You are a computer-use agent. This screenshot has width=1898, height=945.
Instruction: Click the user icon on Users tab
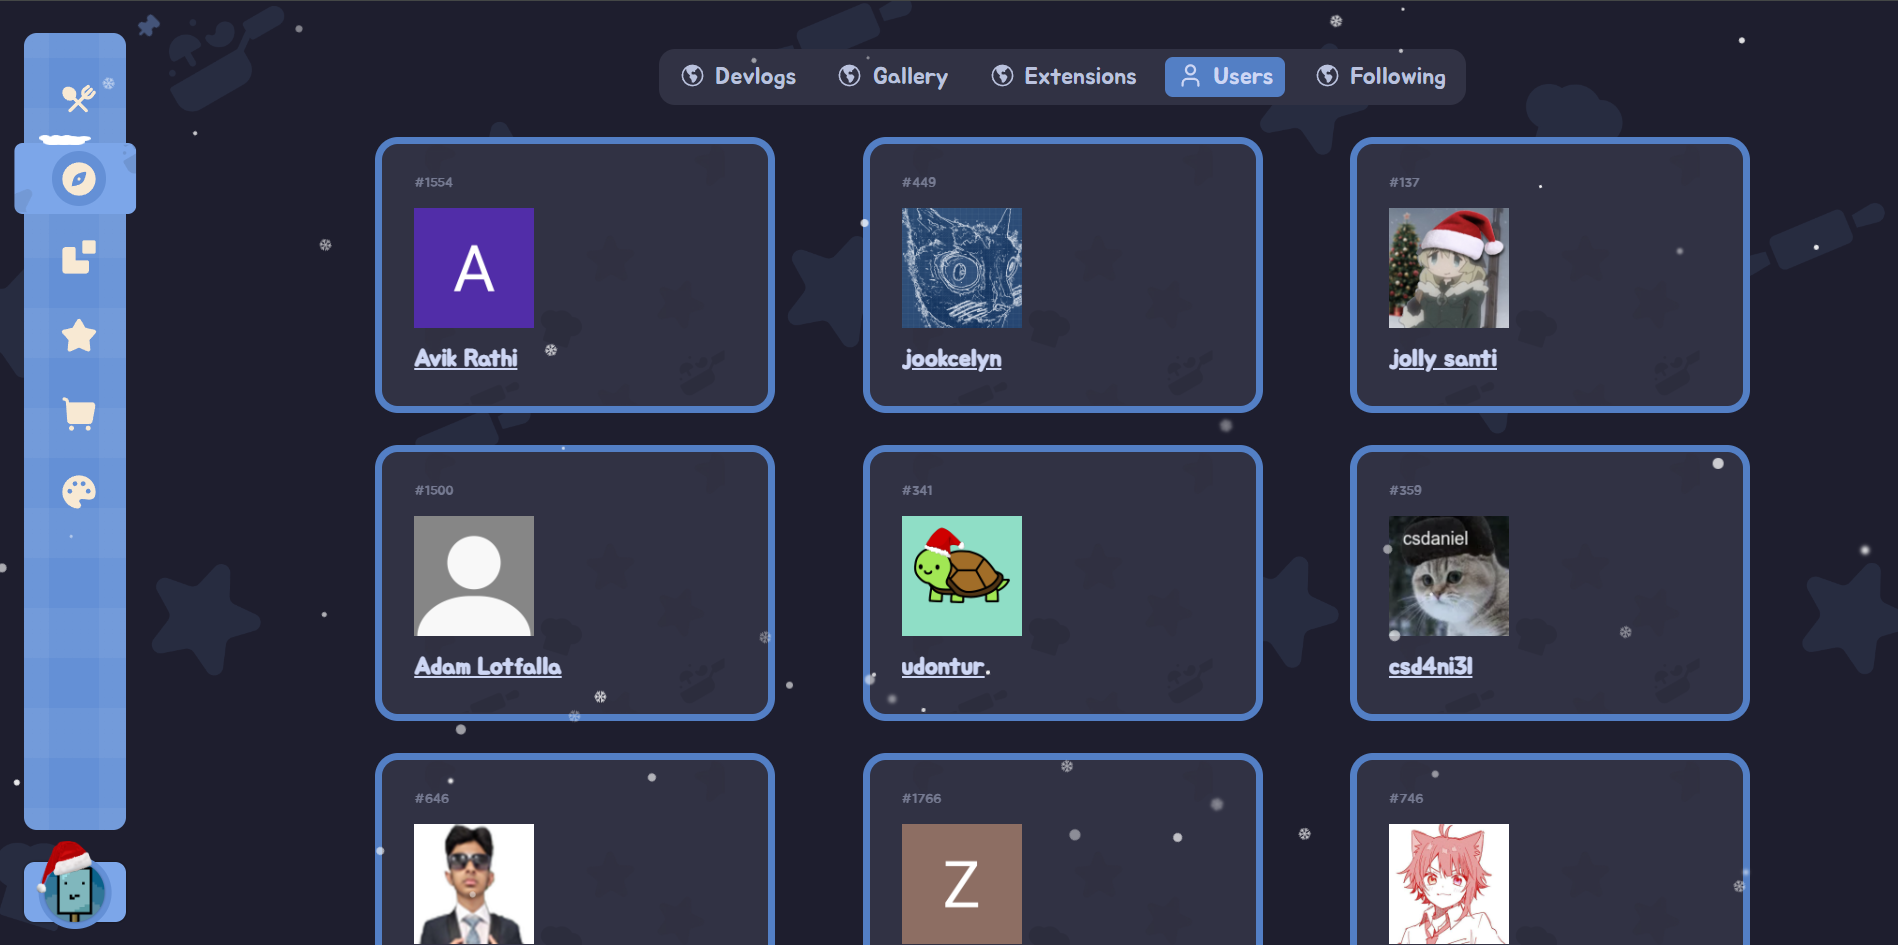pos(1190,76)
